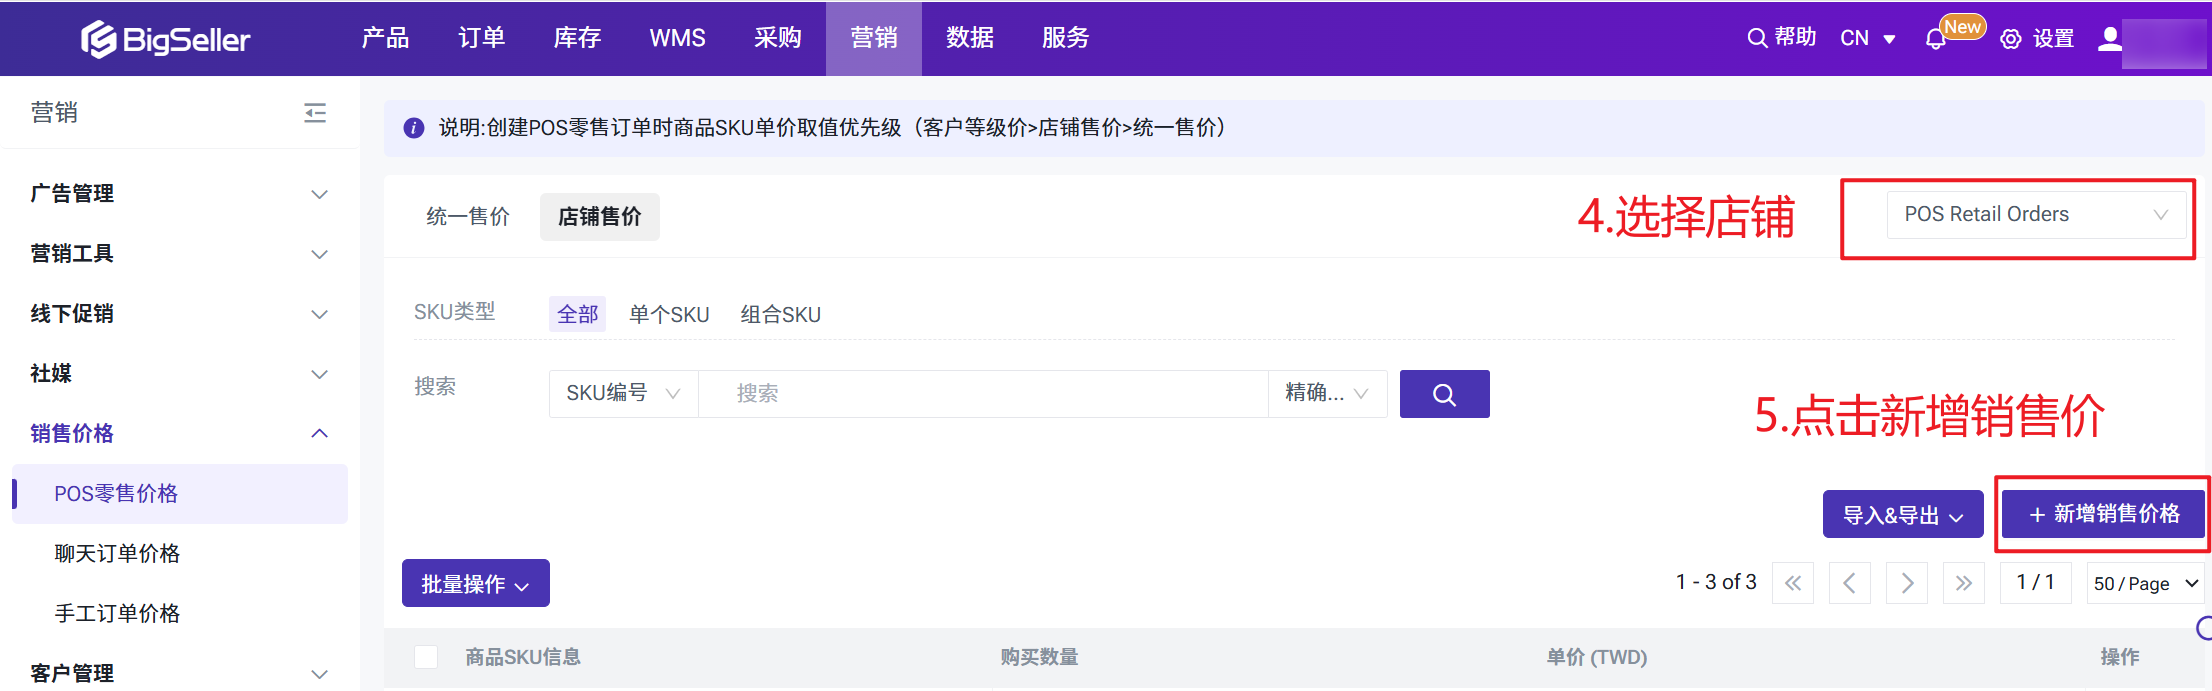Open the SKU编号 search type dropdown

tap(623, 394)
